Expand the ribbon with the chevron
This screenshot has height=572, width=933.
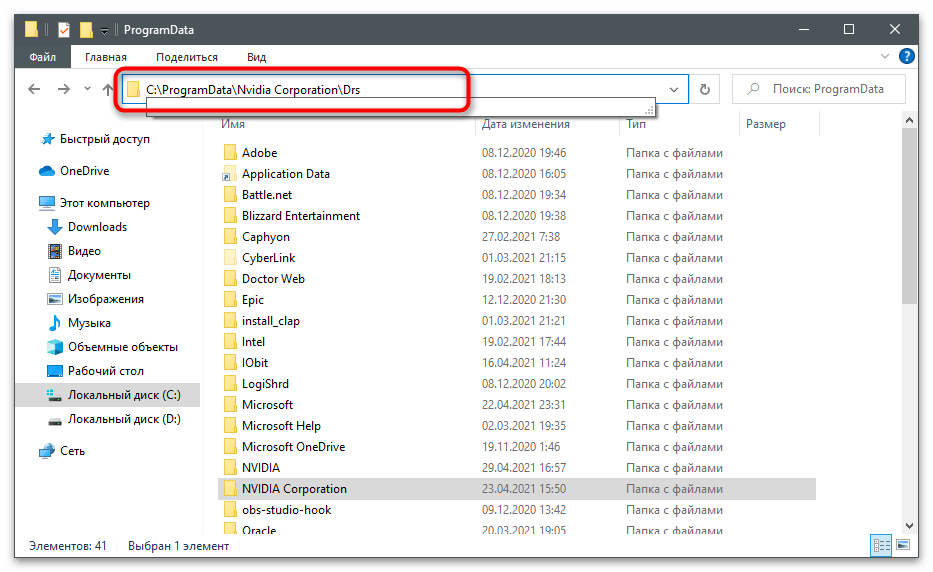coord(885,57)
